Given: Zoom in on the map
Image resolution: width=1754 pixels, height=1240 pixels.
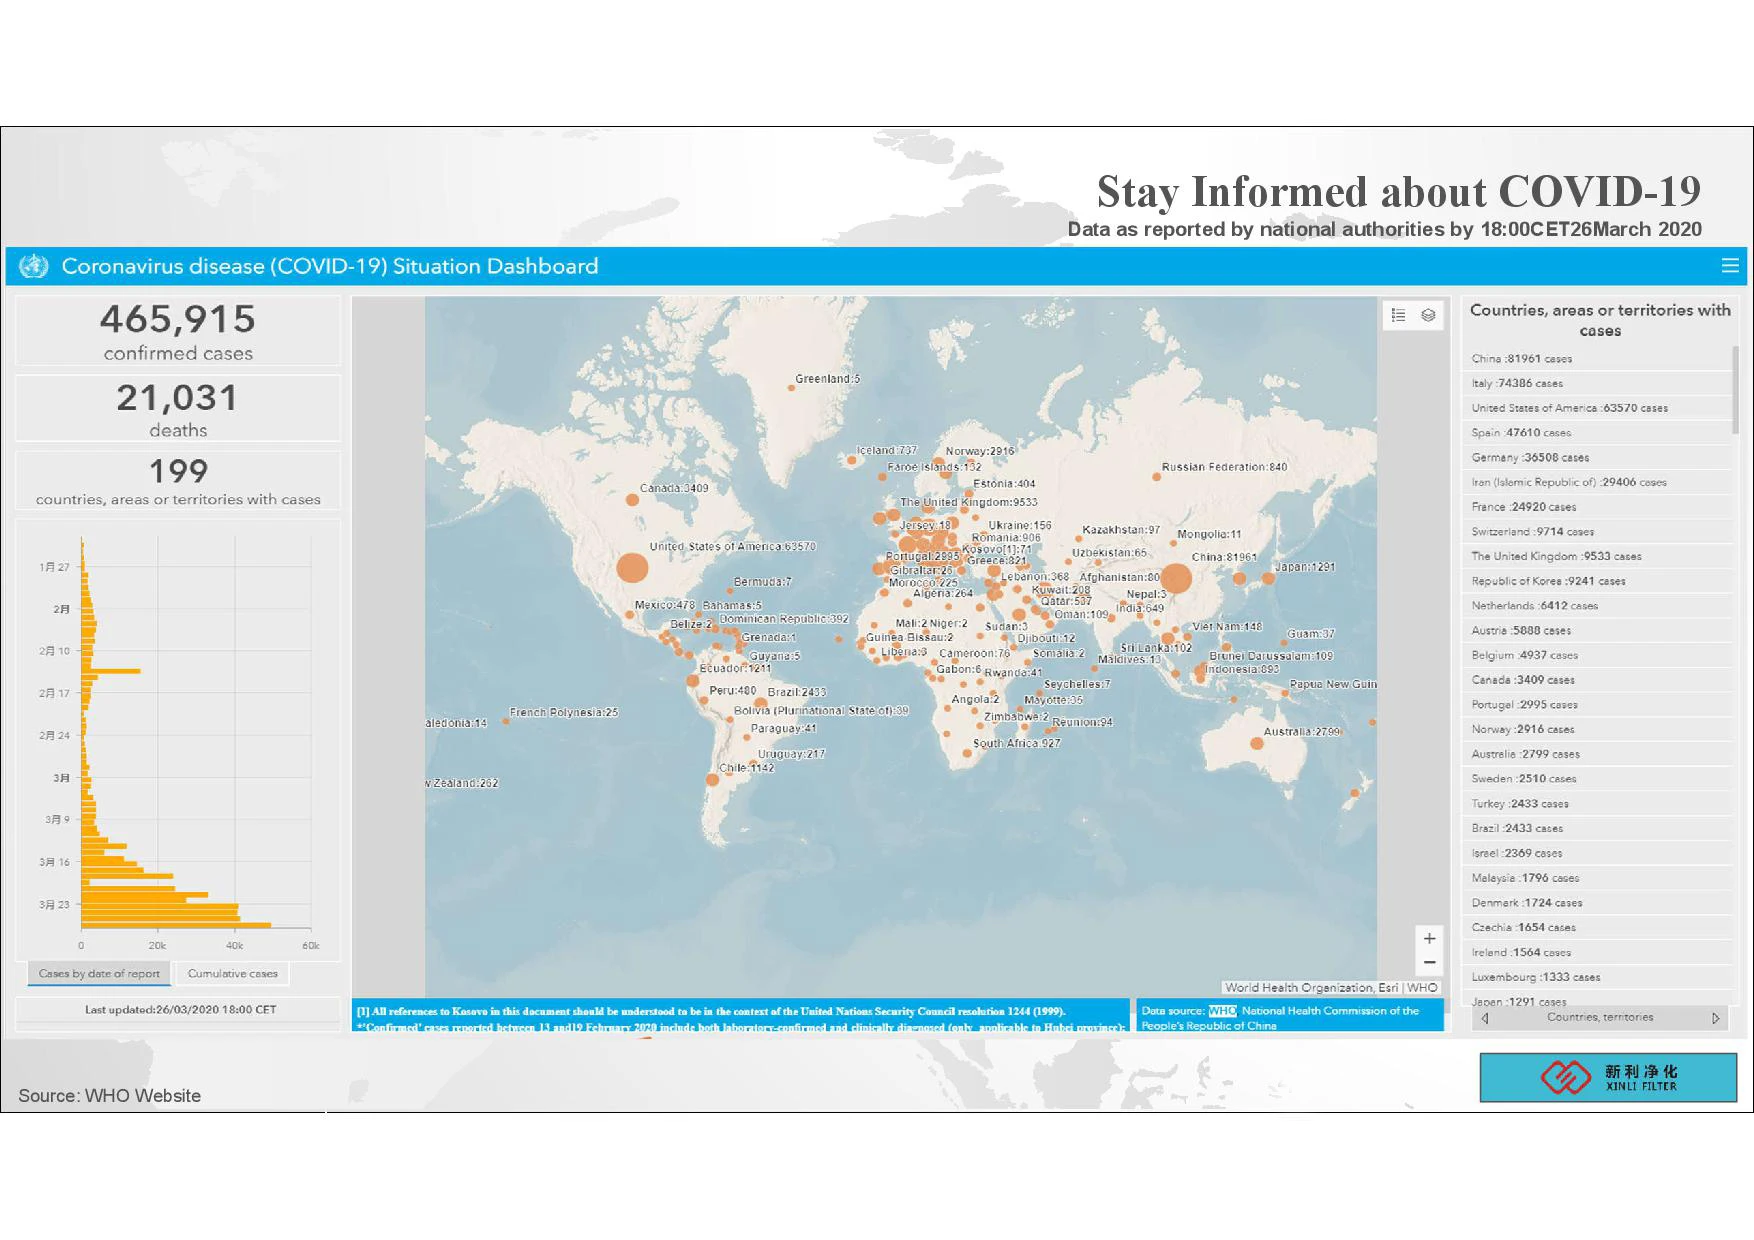Looking at the screenshot, I should tap(1429, 938).
